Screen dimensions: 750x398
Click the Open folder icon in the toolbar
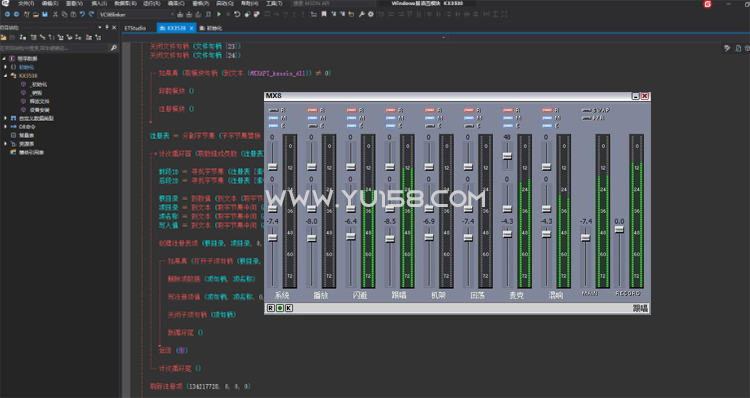(x=36, y=14)
